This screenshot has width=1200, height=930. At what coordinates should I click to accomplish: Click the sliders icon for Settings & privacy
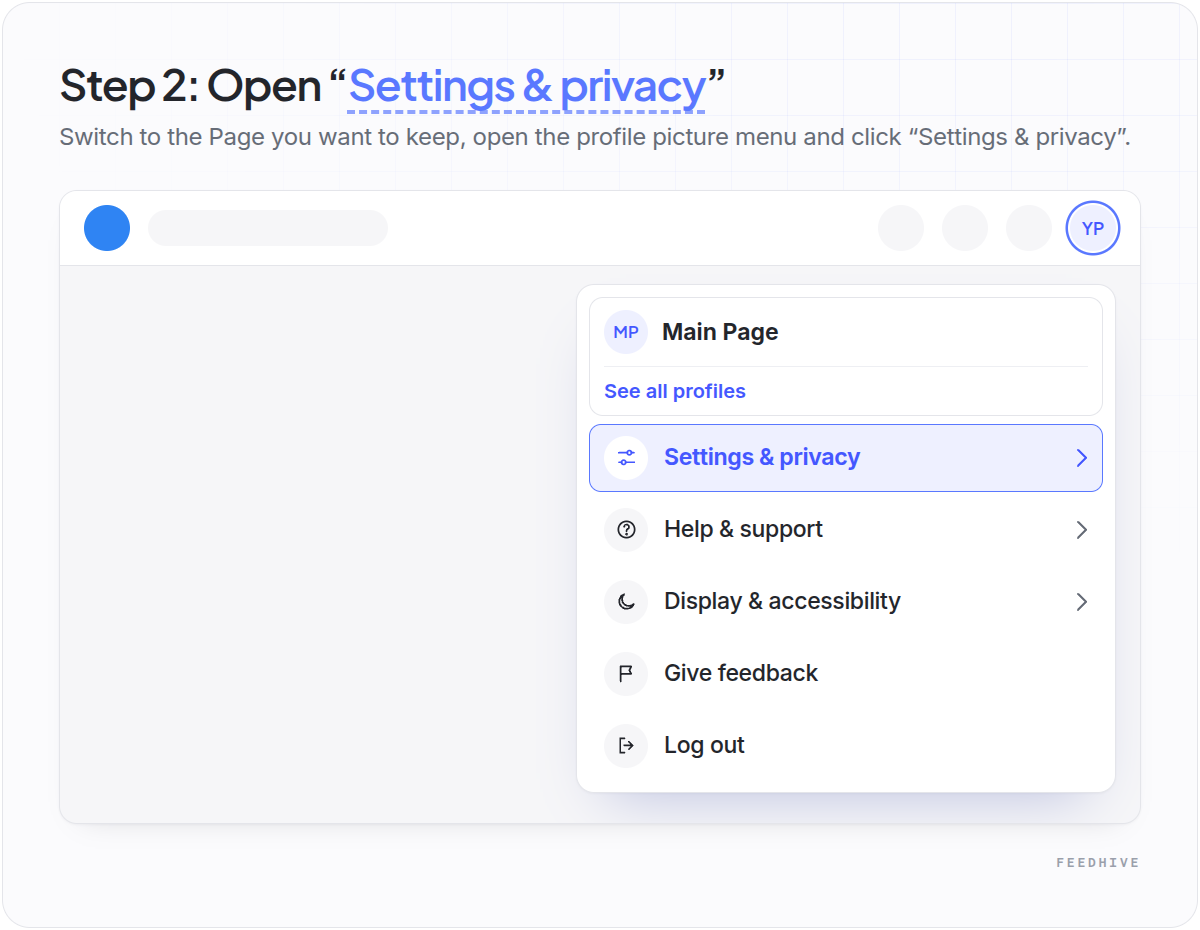[x=626, y=457]
